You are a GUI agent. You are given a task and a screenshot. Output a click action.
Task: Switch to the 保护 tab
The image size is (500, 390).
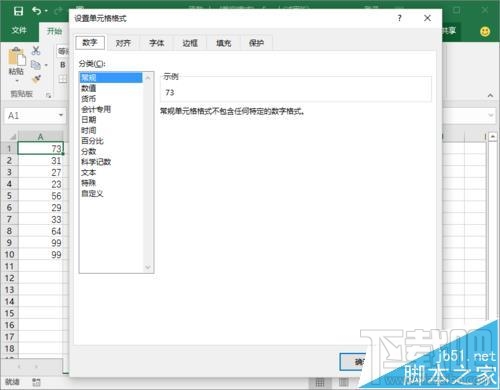pos(256,43)
